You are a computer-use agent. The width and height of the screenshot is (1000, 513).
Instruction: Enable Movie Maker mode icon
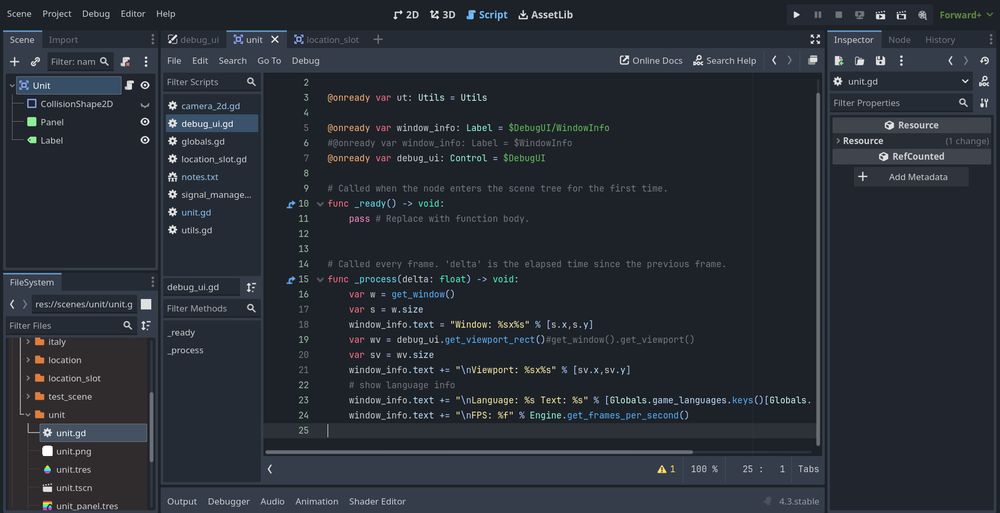point(922,15)
